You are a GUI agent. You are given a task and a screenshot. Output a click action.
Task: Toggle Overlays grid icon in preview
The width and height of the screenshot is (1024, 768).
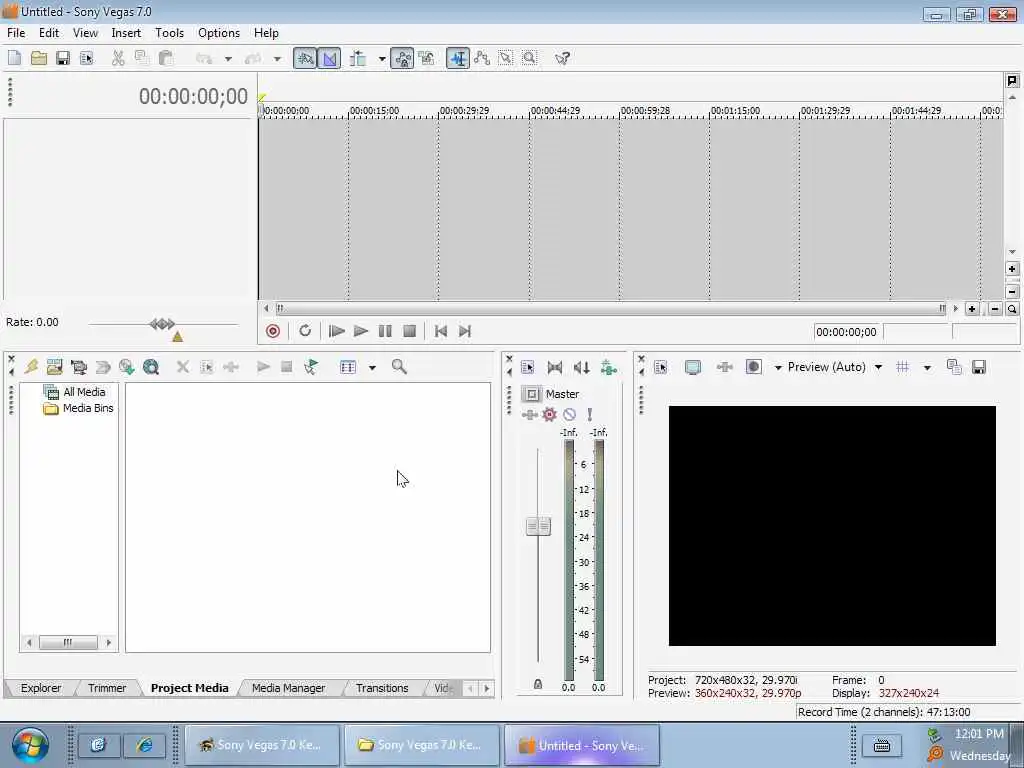(903, 367)
